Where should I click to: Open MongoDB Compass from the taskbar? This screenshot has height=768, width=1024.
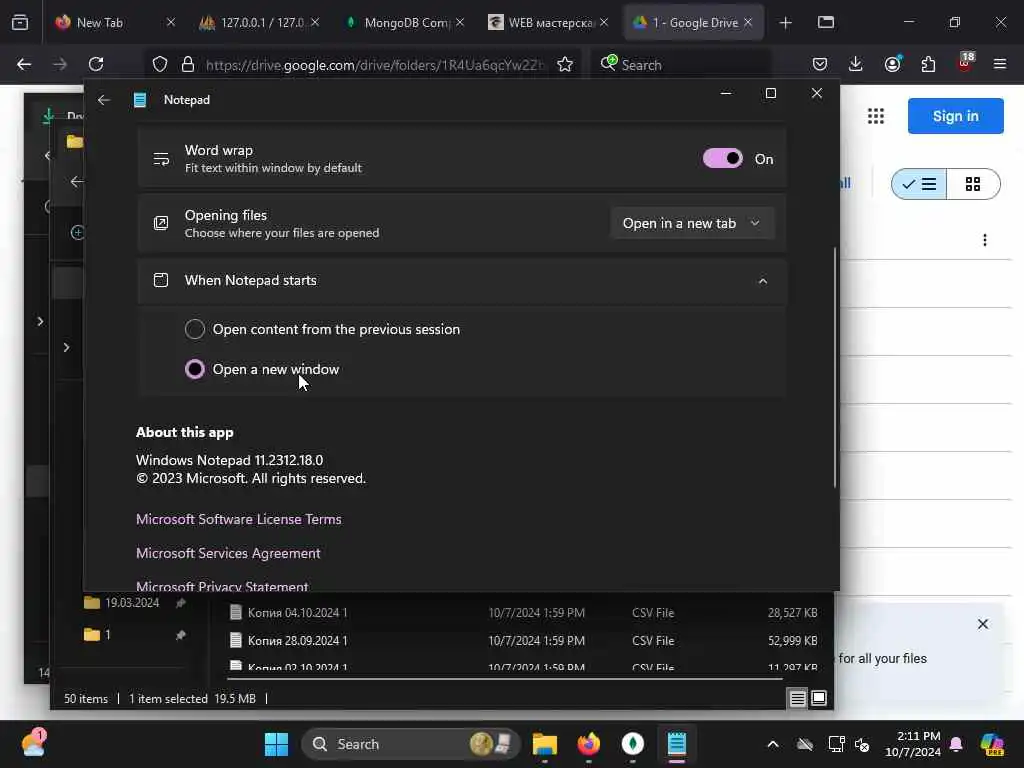(x=632, y=744)
